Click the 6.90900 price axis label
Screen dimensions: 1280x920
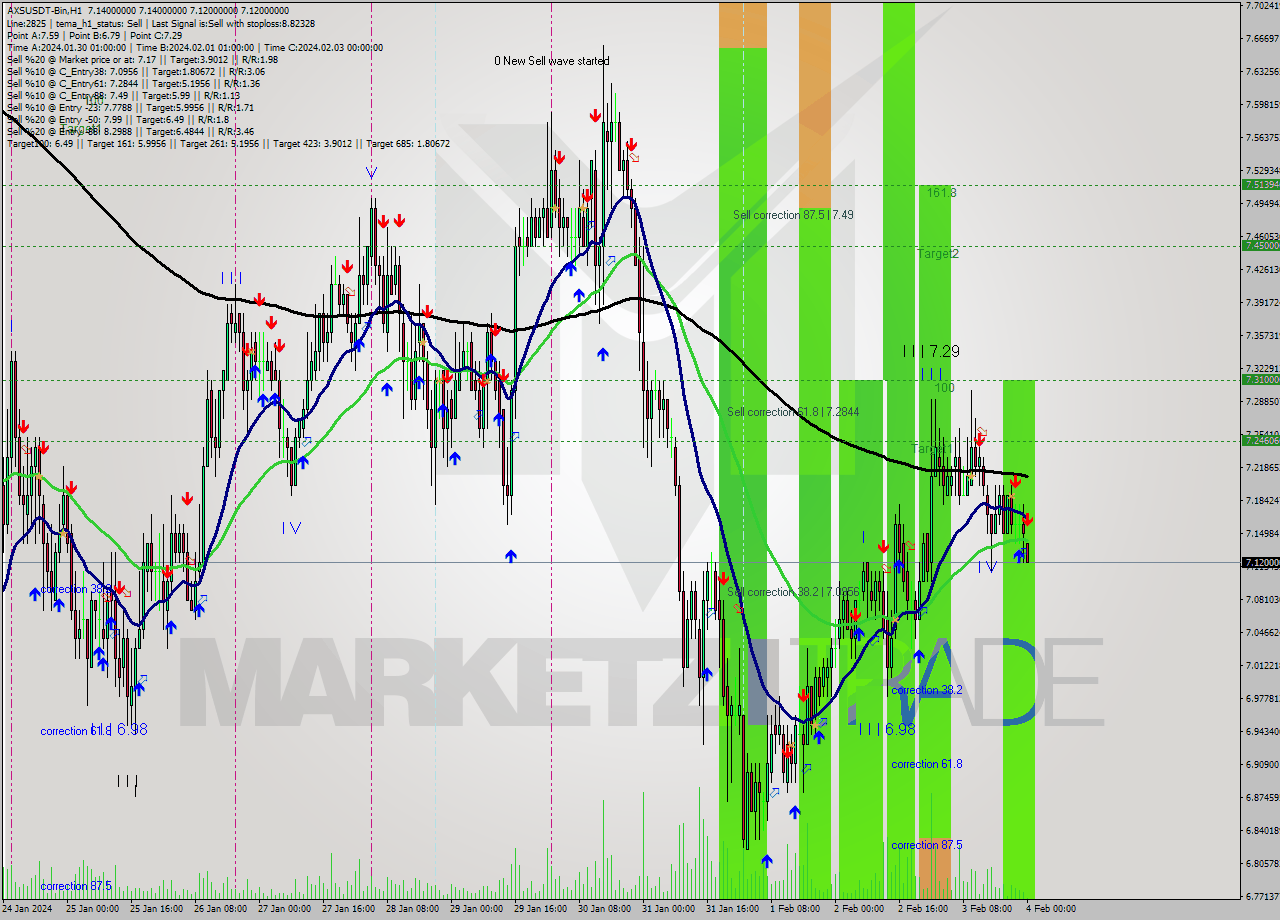click(1261, 764)
